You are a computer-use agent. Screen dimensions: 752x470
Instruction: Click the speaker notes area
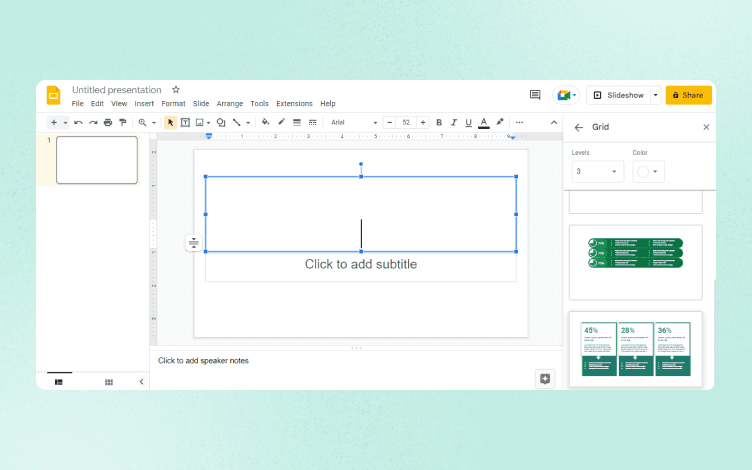tap(355, 361)
